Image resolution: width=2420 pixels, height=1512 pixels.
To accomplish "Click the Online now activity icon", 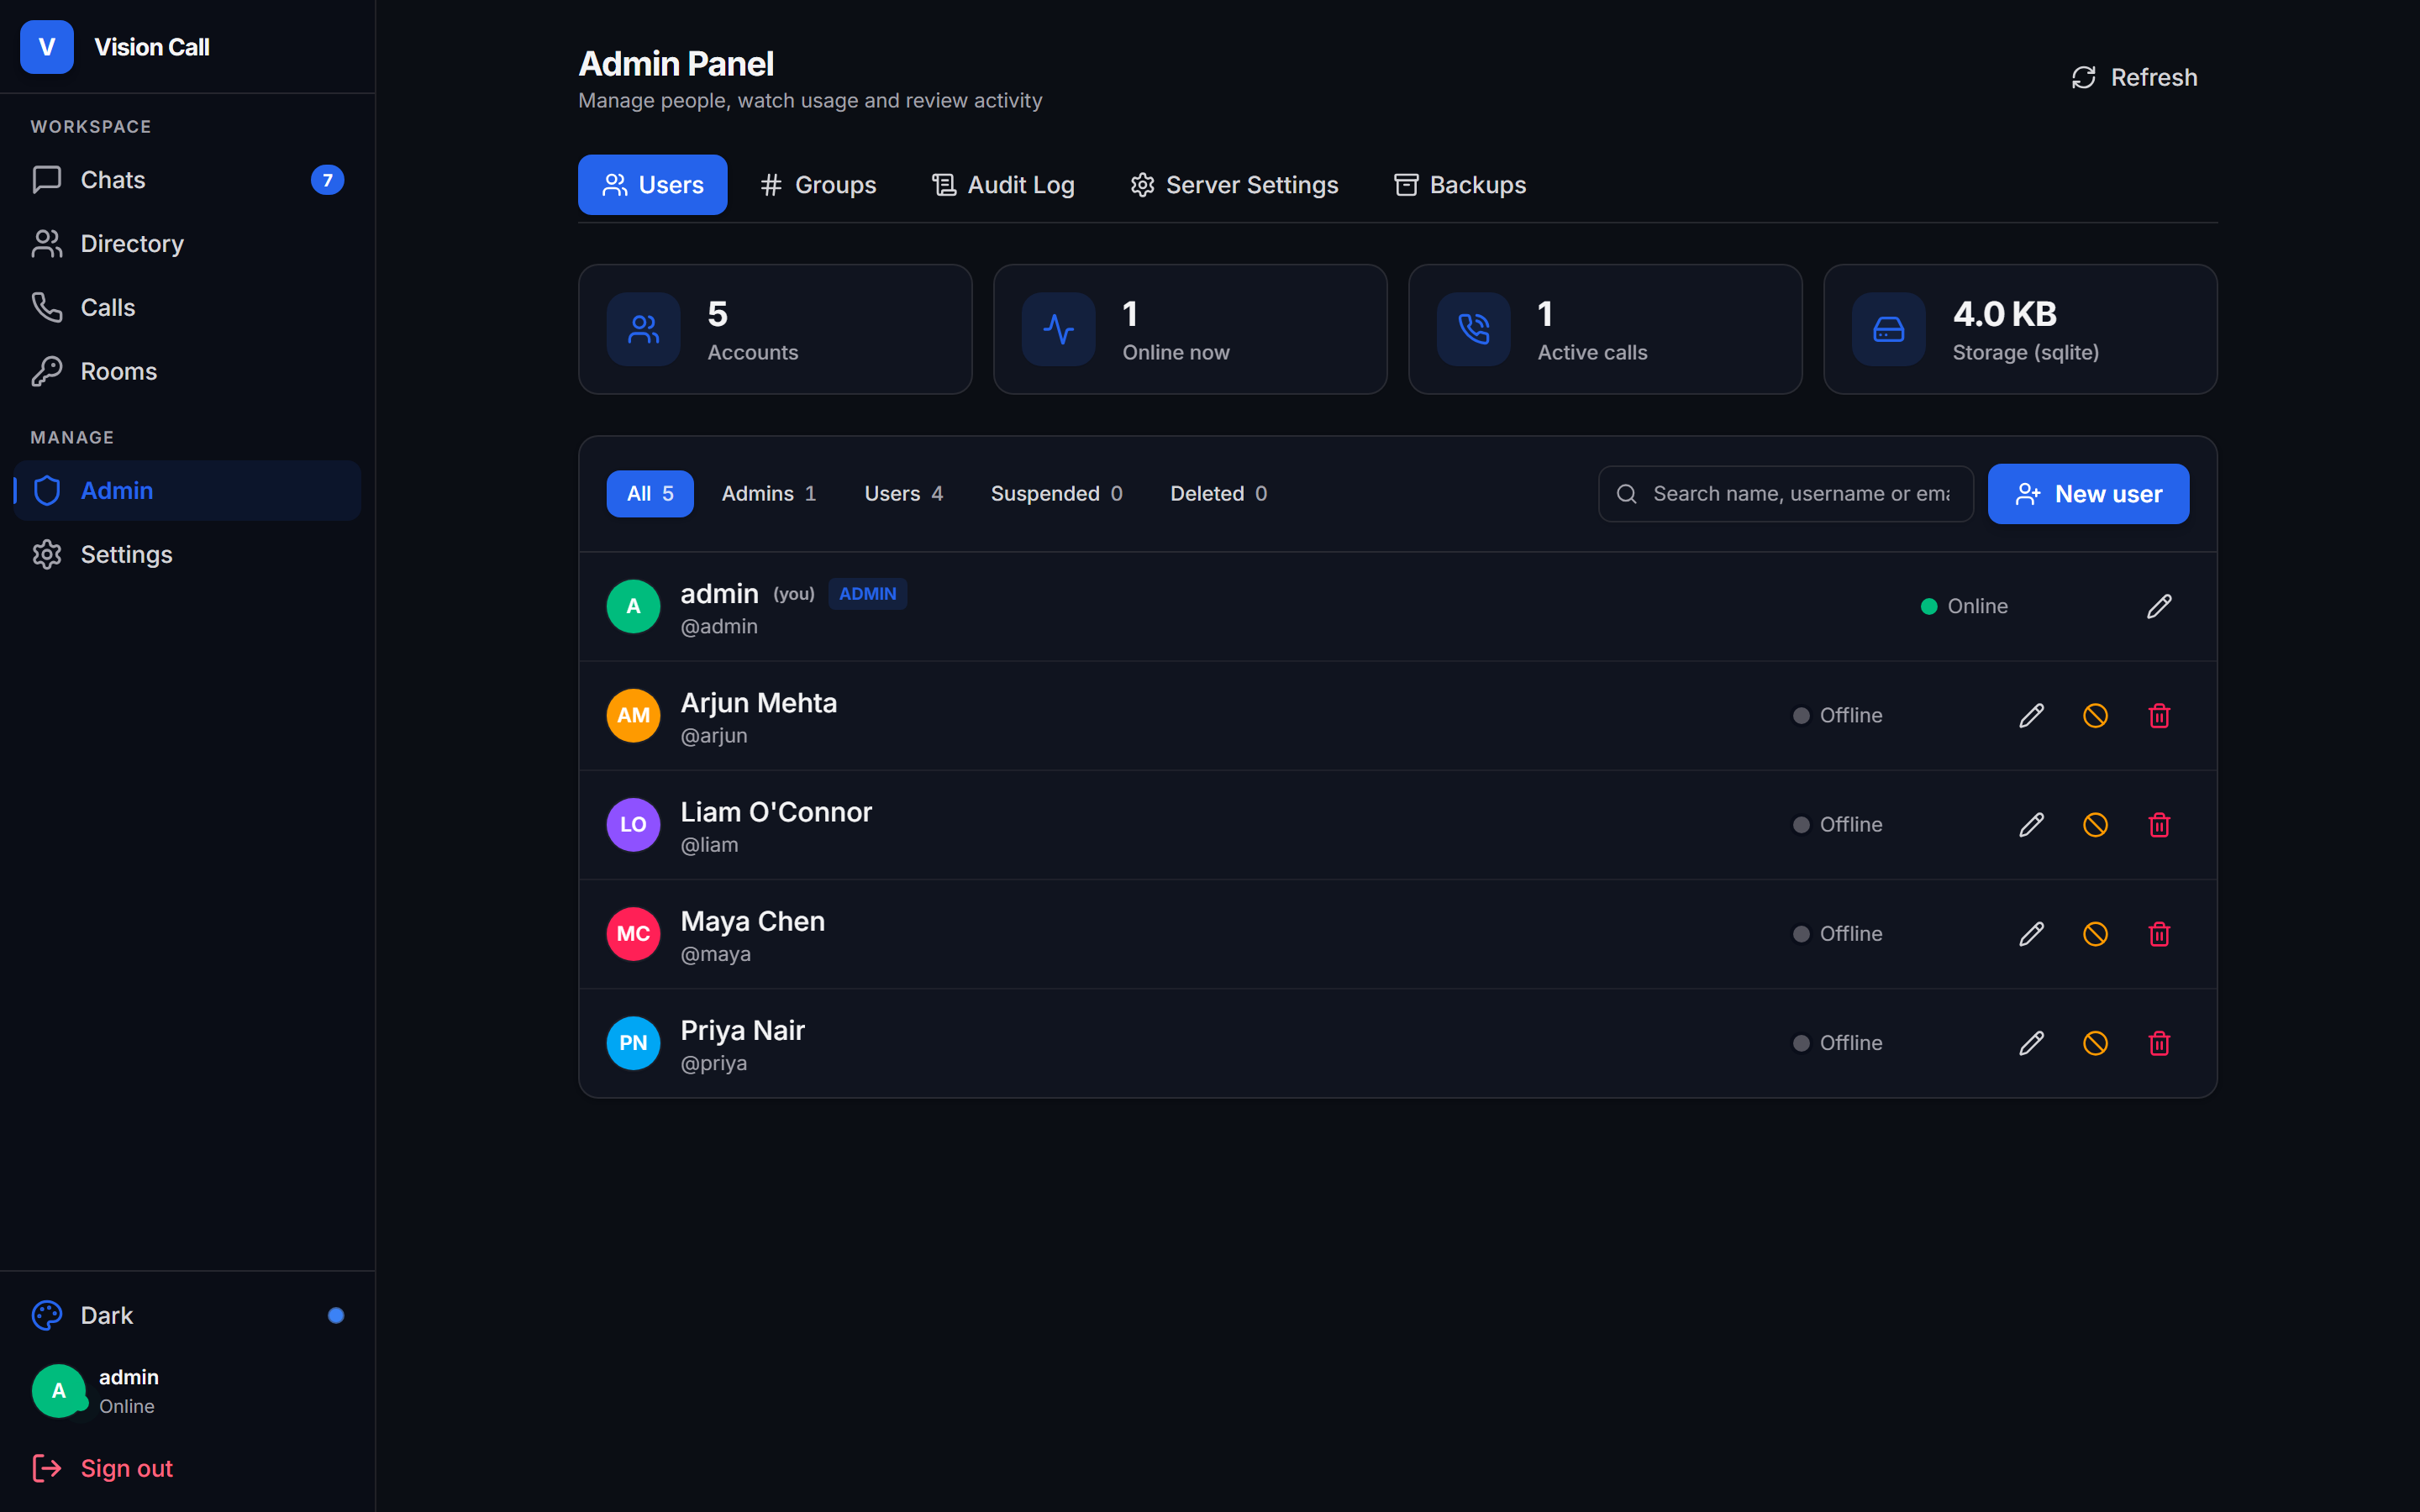I will 1058,329.
